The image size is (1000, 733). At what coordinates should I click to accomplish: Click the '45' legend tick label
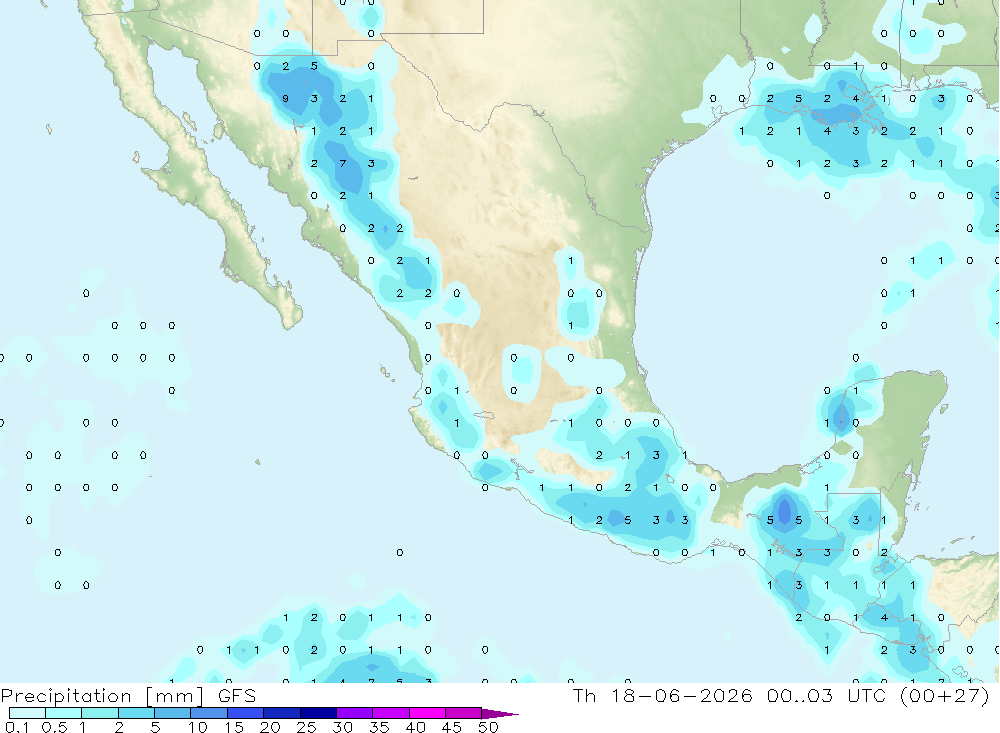[452, 727]
